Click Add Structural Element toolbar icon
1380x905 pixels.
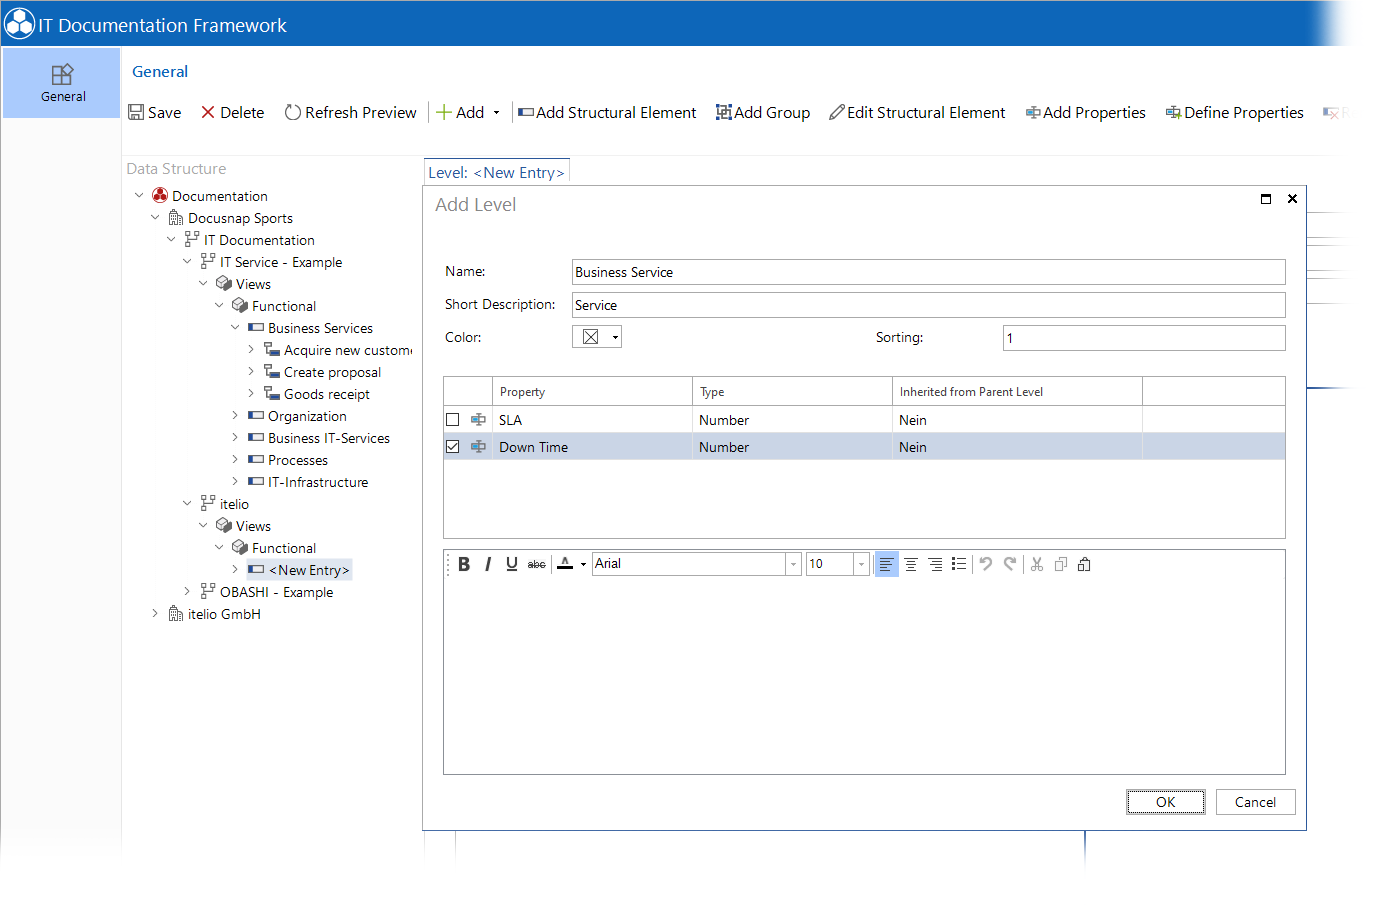coord(526,112)
